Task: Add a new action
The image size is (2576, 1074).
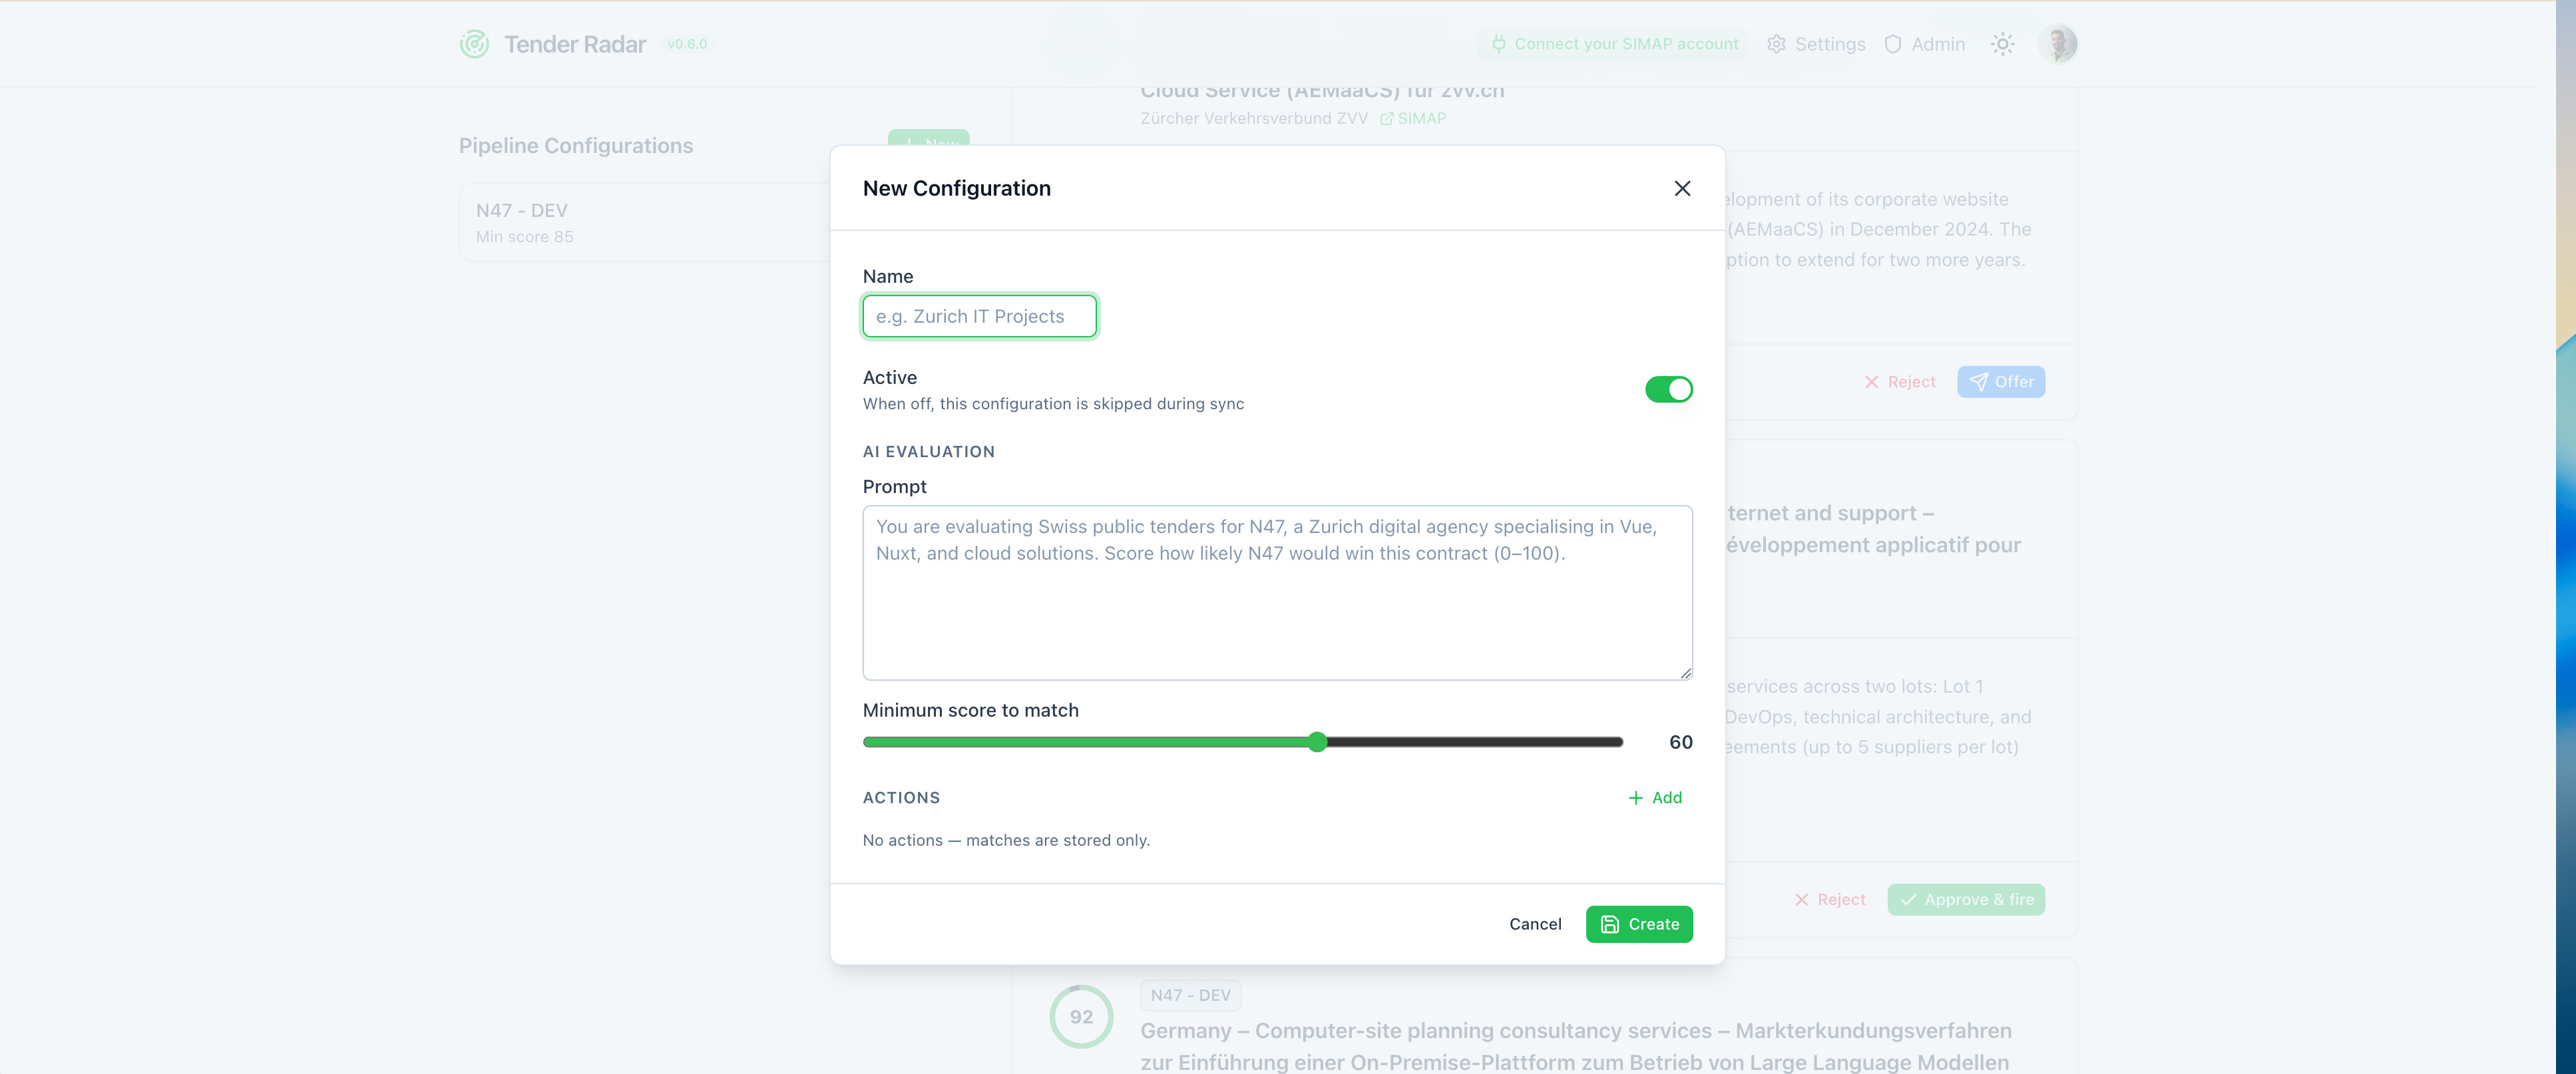Action: coord(1655,797)
